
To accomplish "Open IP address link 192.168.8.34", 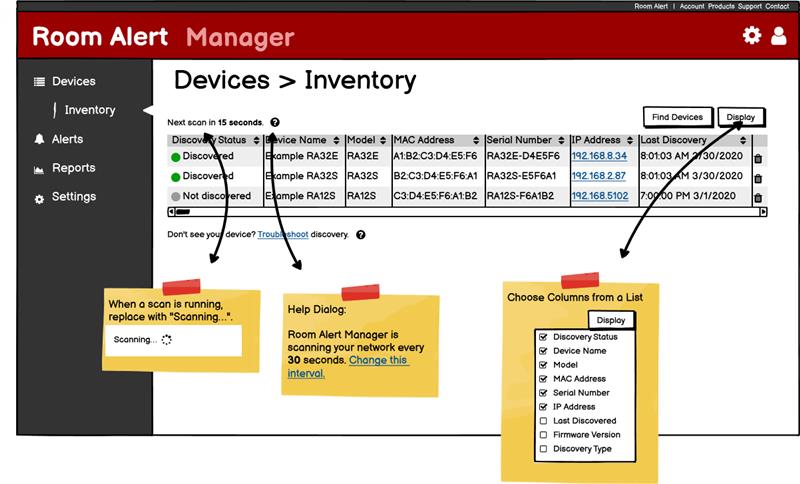I will [x=598, y=157].
